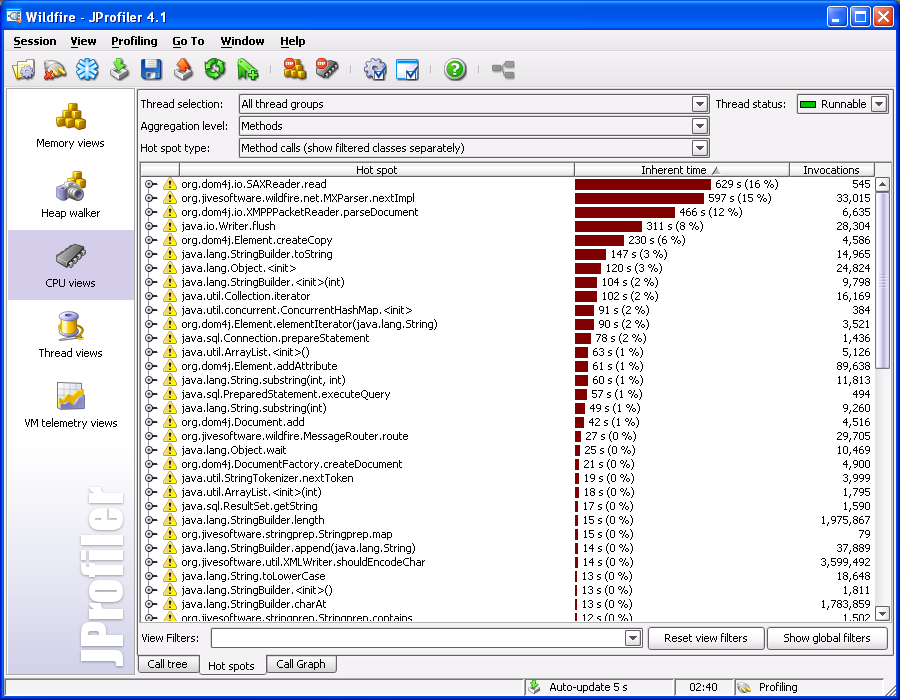
Task: Open the Help menu
Action: pos(293,41)
